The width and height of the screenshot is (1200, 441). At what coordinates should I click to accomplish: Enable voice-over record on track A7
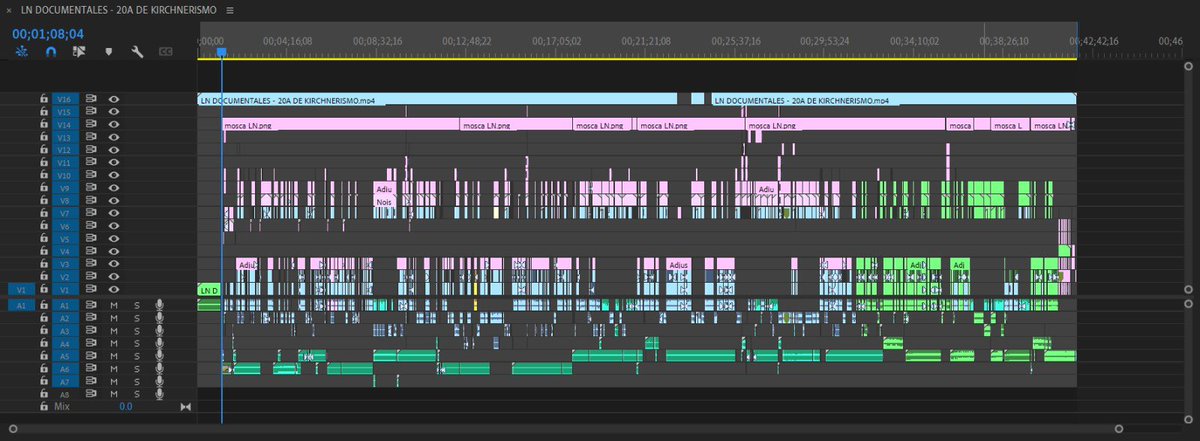[x=158, y=382]
